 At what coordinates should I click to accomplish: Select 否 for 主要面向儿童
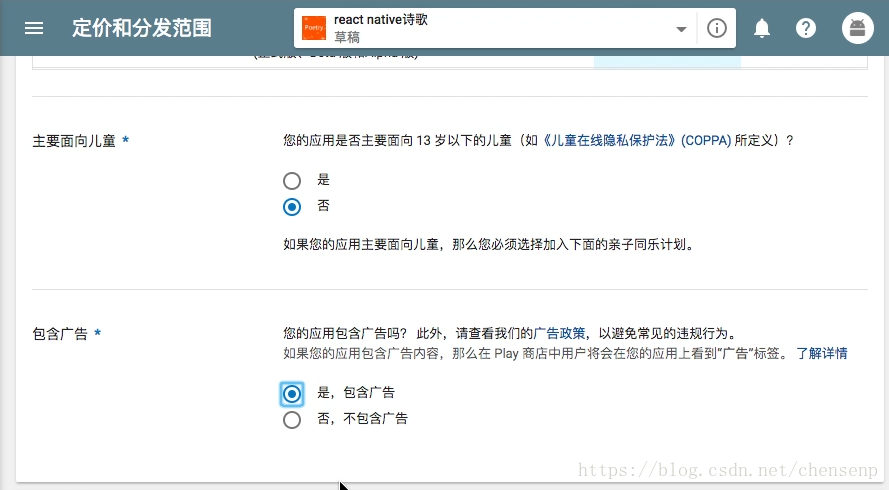click(x=292, y=207)
